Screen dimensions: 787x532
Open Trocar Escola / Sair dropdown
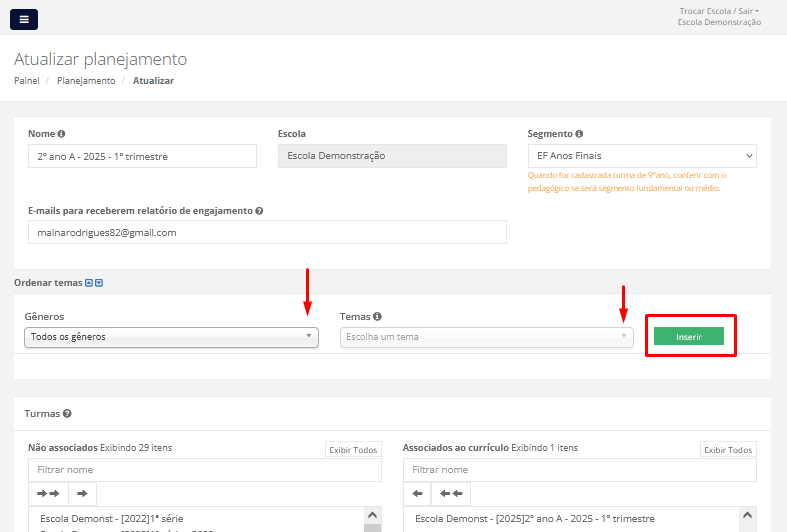point(719,11)
